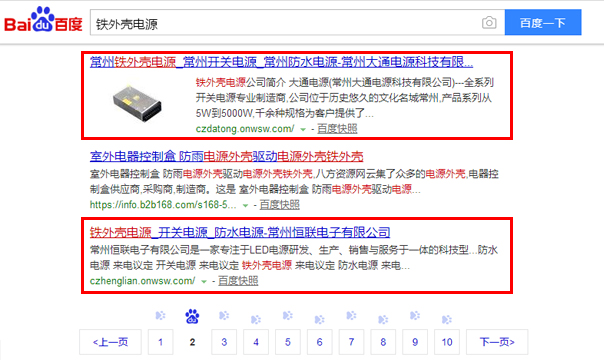Open the czdatong.onwsw.com URL link
The width and height of the screenshot is (604, 360).
tap(245, 129)
